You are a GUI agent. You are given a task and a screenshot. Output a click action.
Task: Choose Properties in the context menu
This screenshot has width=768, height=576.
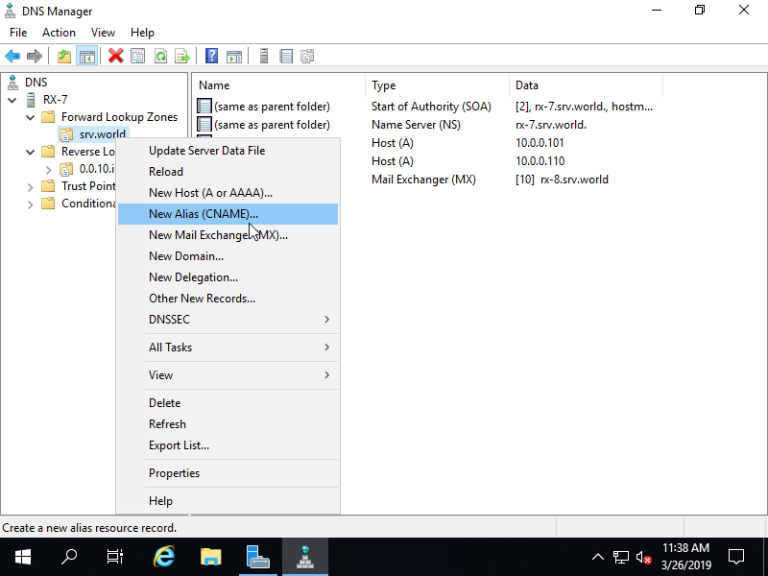pyautogui.click(x=174, y=474)
